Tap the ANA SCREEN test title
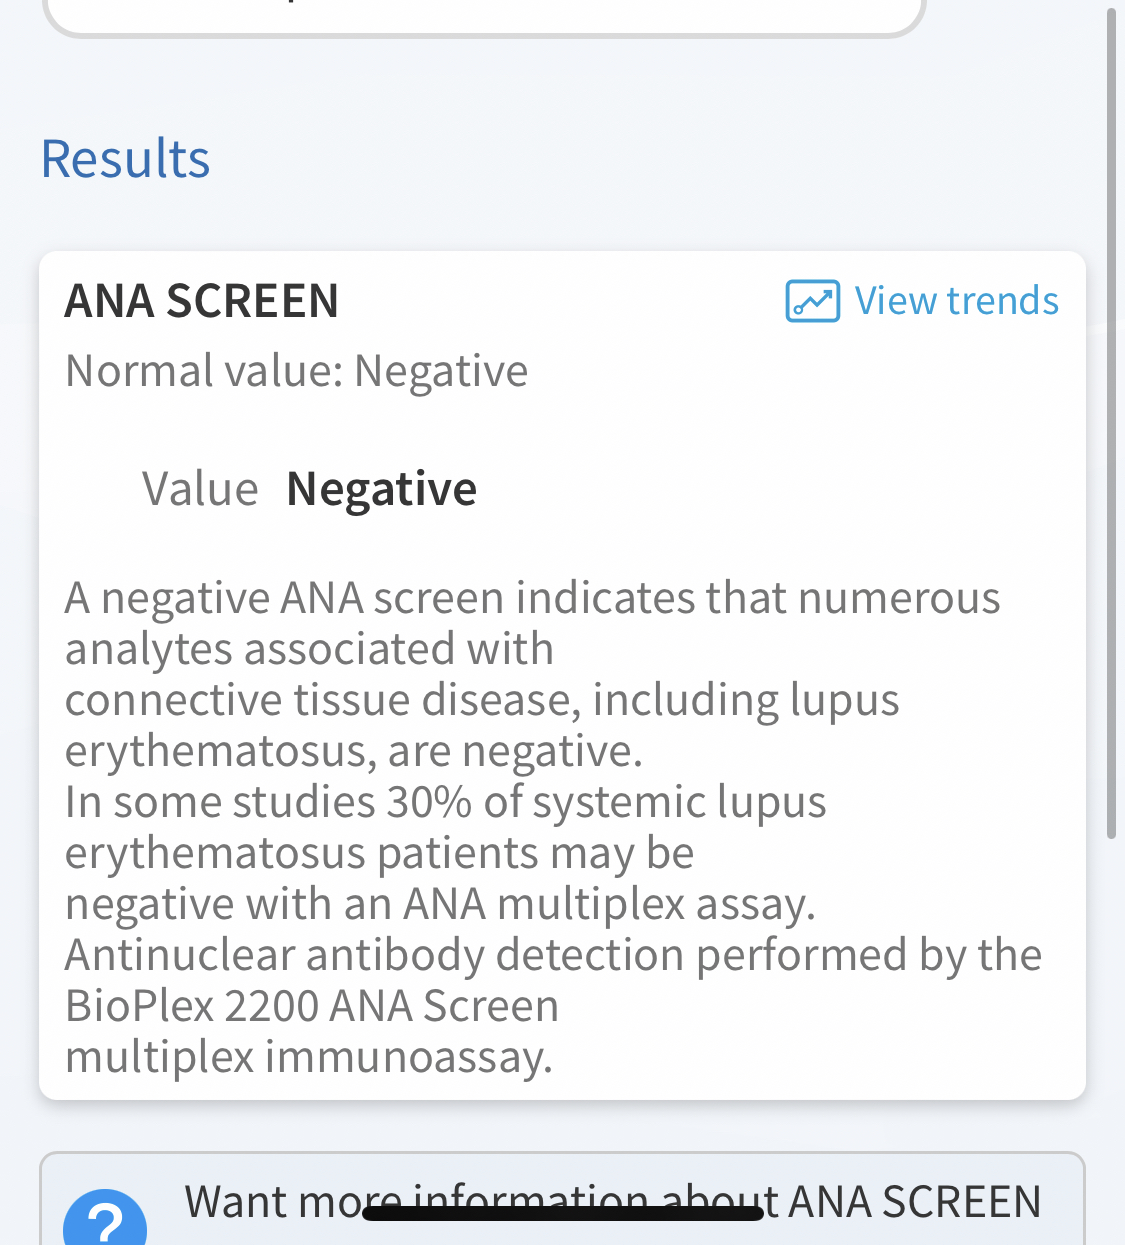The height and width of the screenshot is (1245, 1125). coord(202,301)
